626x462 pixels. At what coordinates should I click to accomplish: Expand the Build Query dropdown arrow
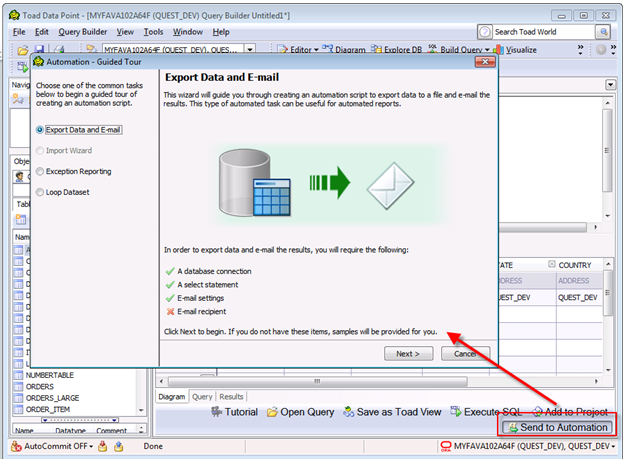(487, 50)
